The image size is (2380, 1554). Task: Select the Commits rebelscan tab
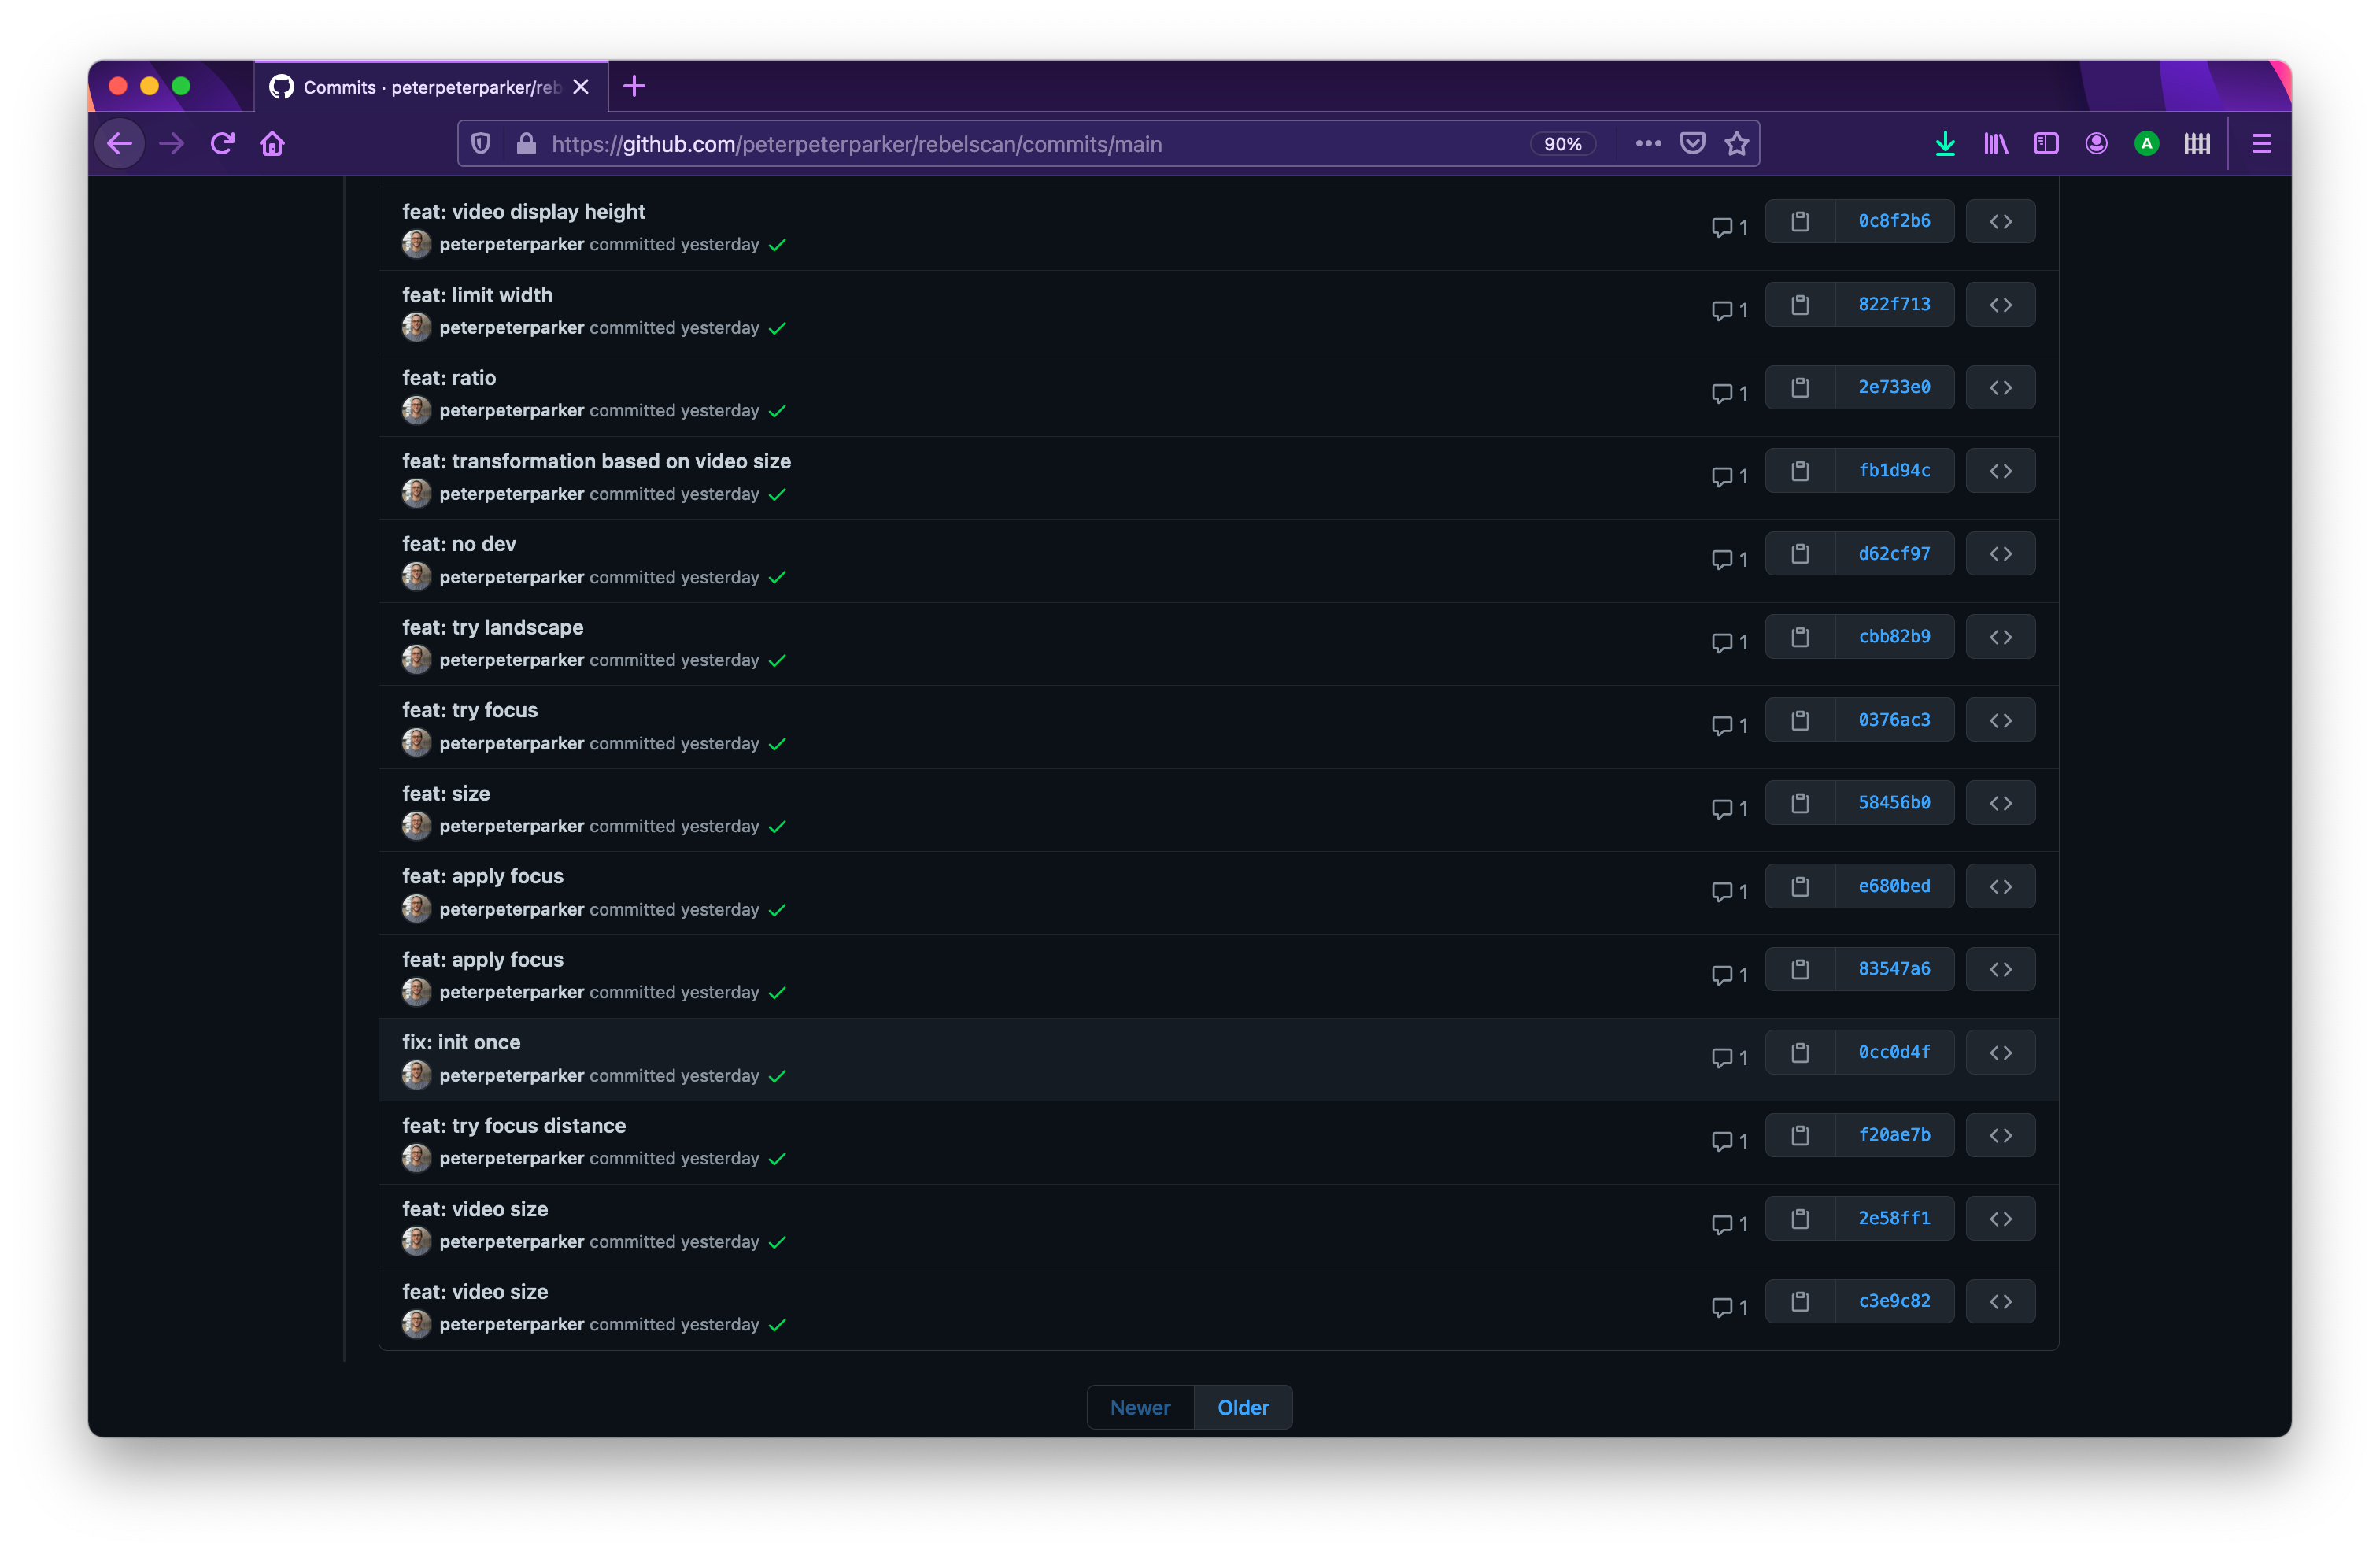431,87
